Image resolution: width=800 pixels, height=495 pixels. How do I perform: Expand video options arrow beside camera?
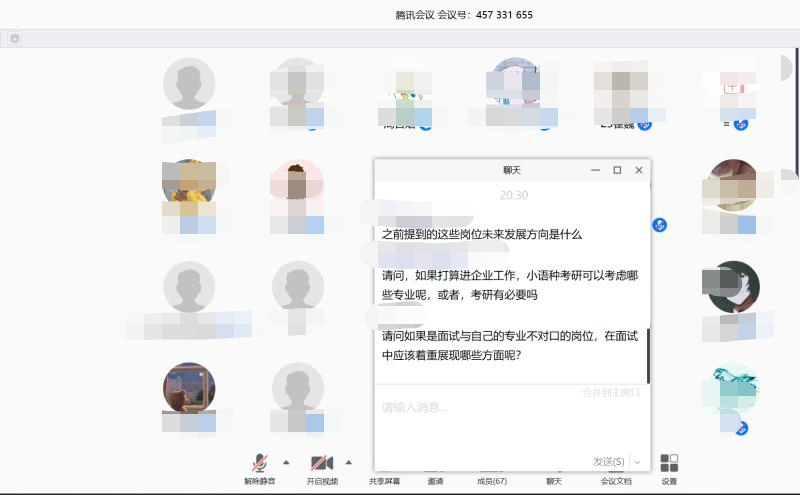[348, 462]
